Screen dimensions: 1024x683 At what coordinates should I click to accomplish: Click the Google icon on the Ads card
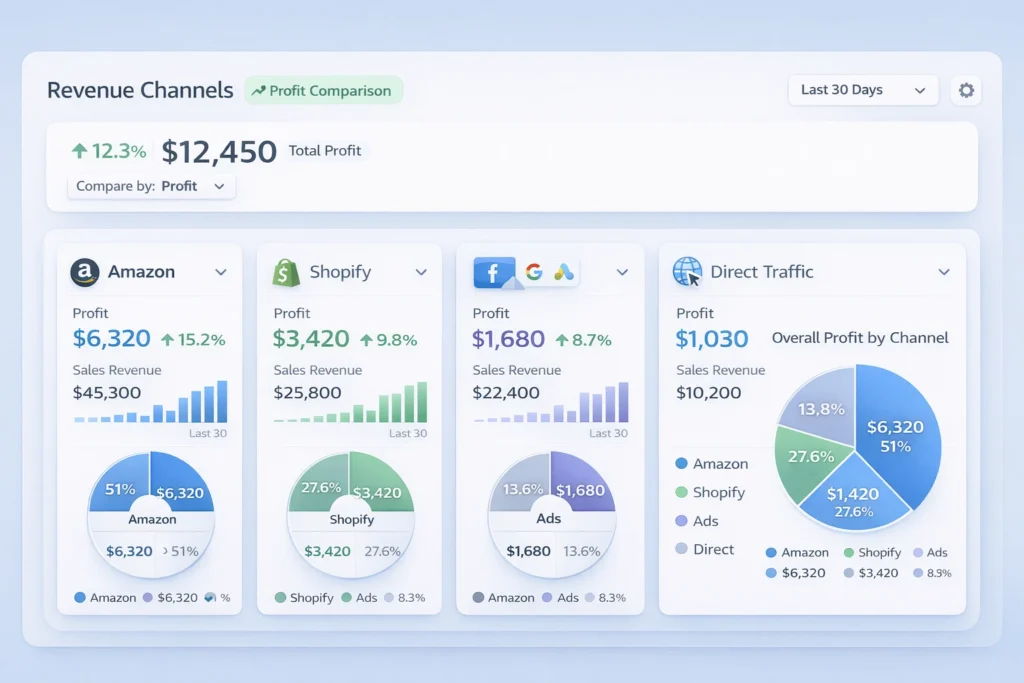pyautogui.click(x=533, y=271)
